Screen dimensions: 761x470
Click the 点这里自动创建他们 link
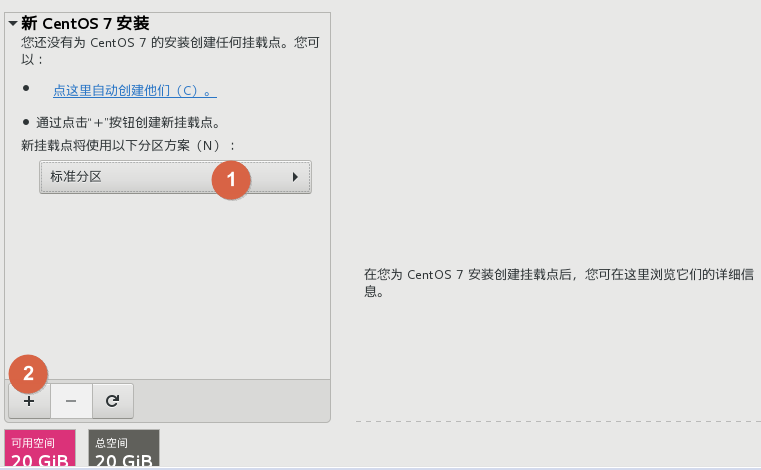134,90
